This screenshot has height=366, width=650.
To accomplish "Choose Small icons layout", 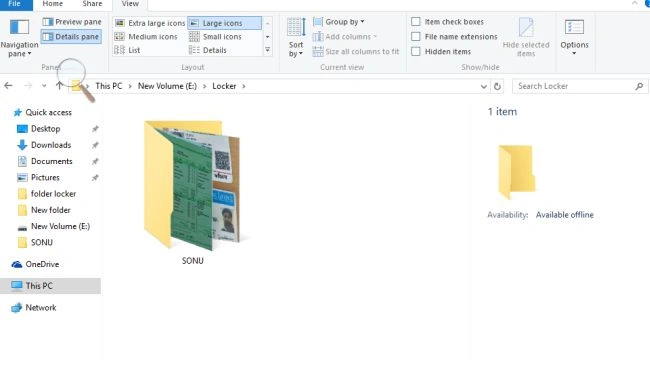I will (215, 36).
